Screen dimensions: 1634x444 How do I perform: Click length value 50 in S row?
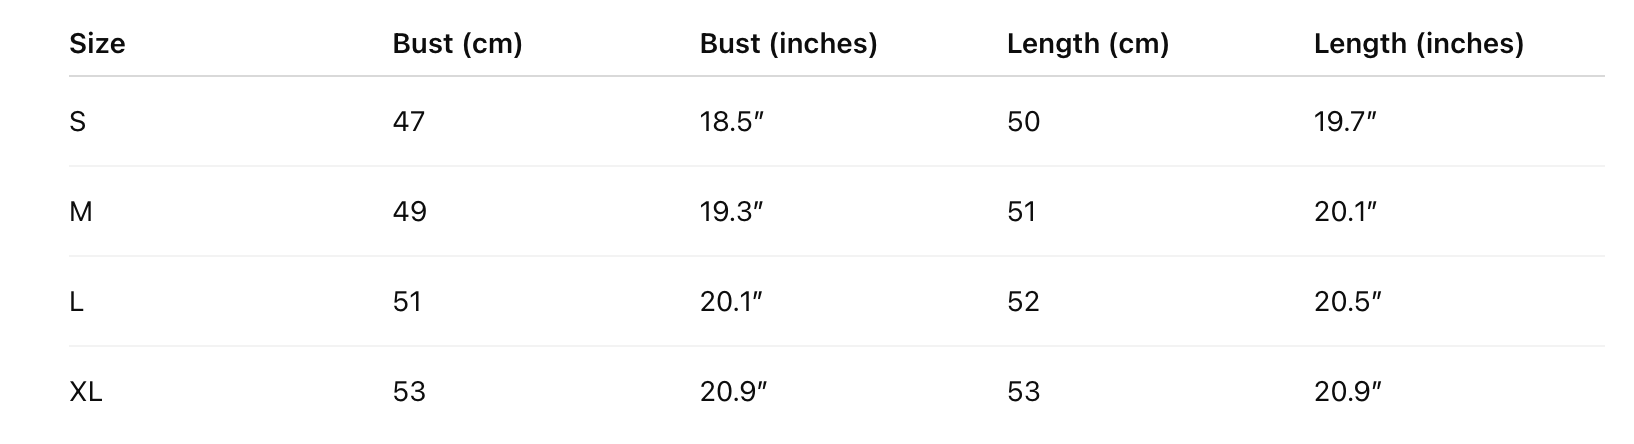point(1024,122)
